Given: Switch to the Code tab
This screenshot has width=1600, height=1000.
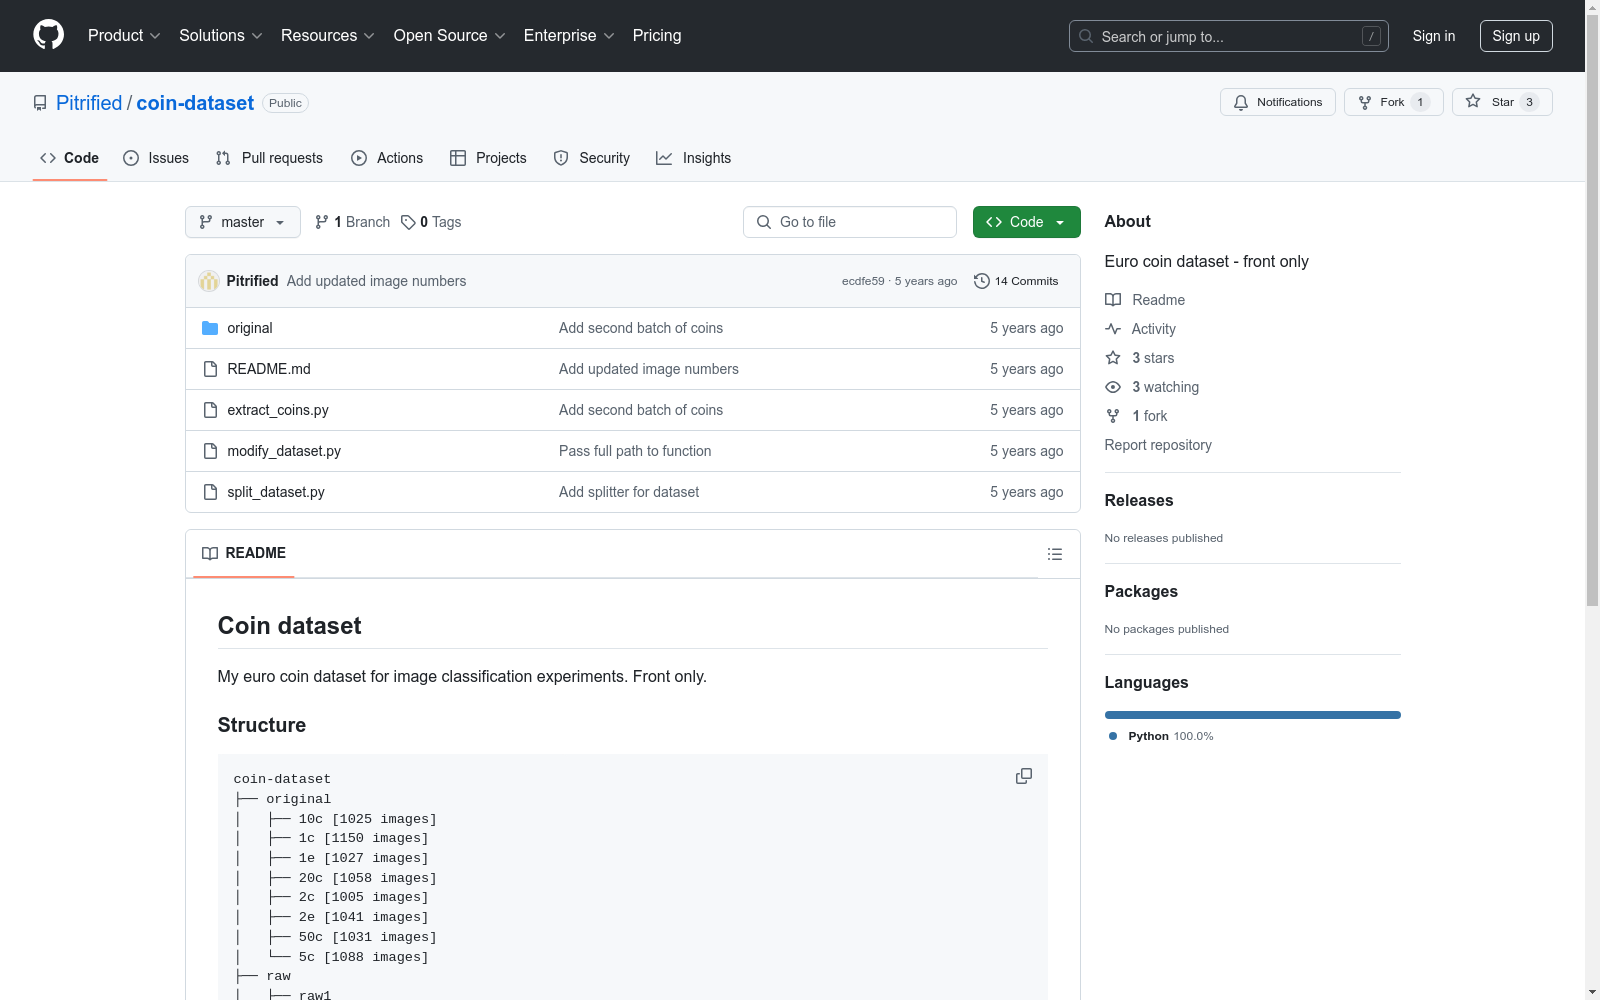Looking at the screenshot, I should point(69,158).
